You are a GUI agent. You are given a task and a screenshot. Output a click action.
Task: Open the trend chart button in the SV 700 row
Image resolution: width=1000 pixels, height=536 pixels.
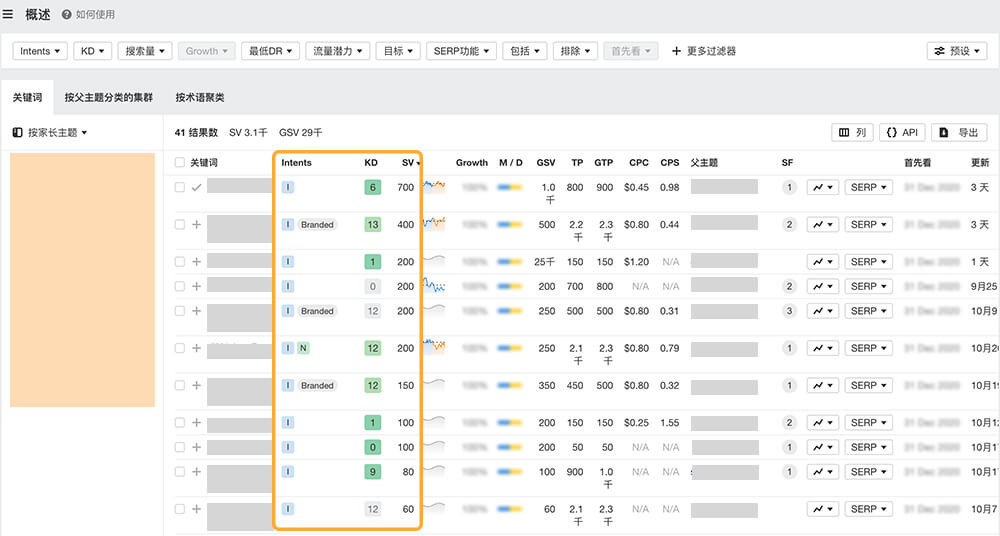click(822, 187)
